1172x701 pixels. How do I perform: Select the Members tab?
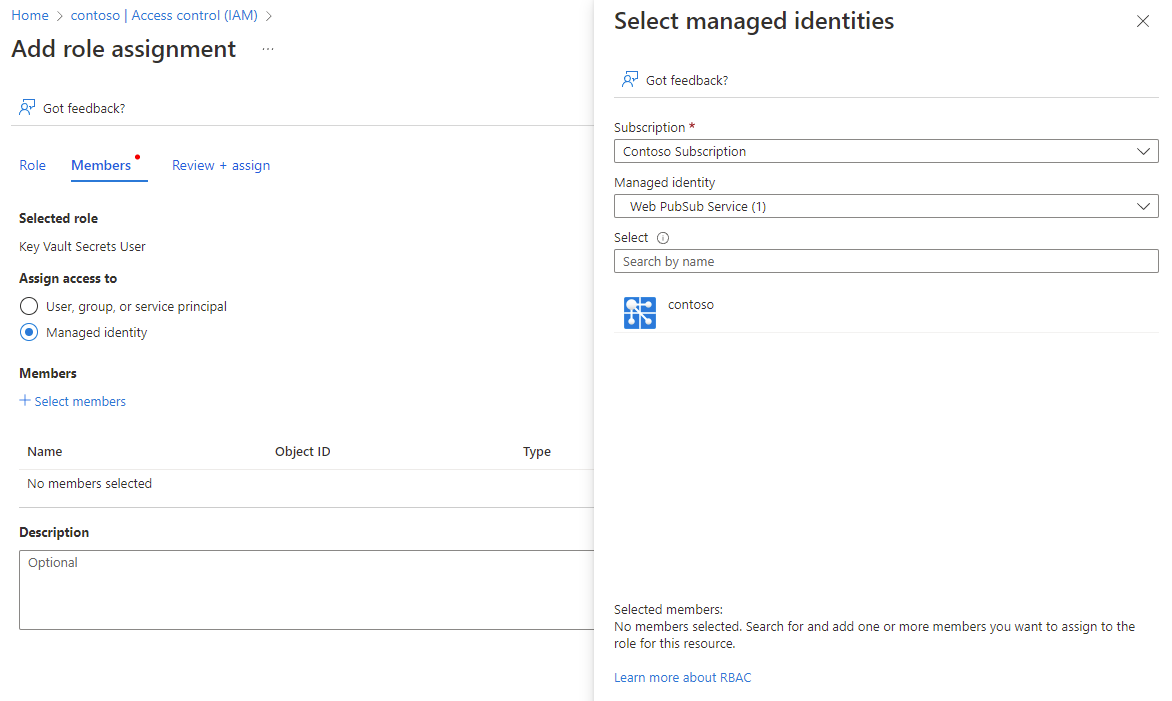101,165
